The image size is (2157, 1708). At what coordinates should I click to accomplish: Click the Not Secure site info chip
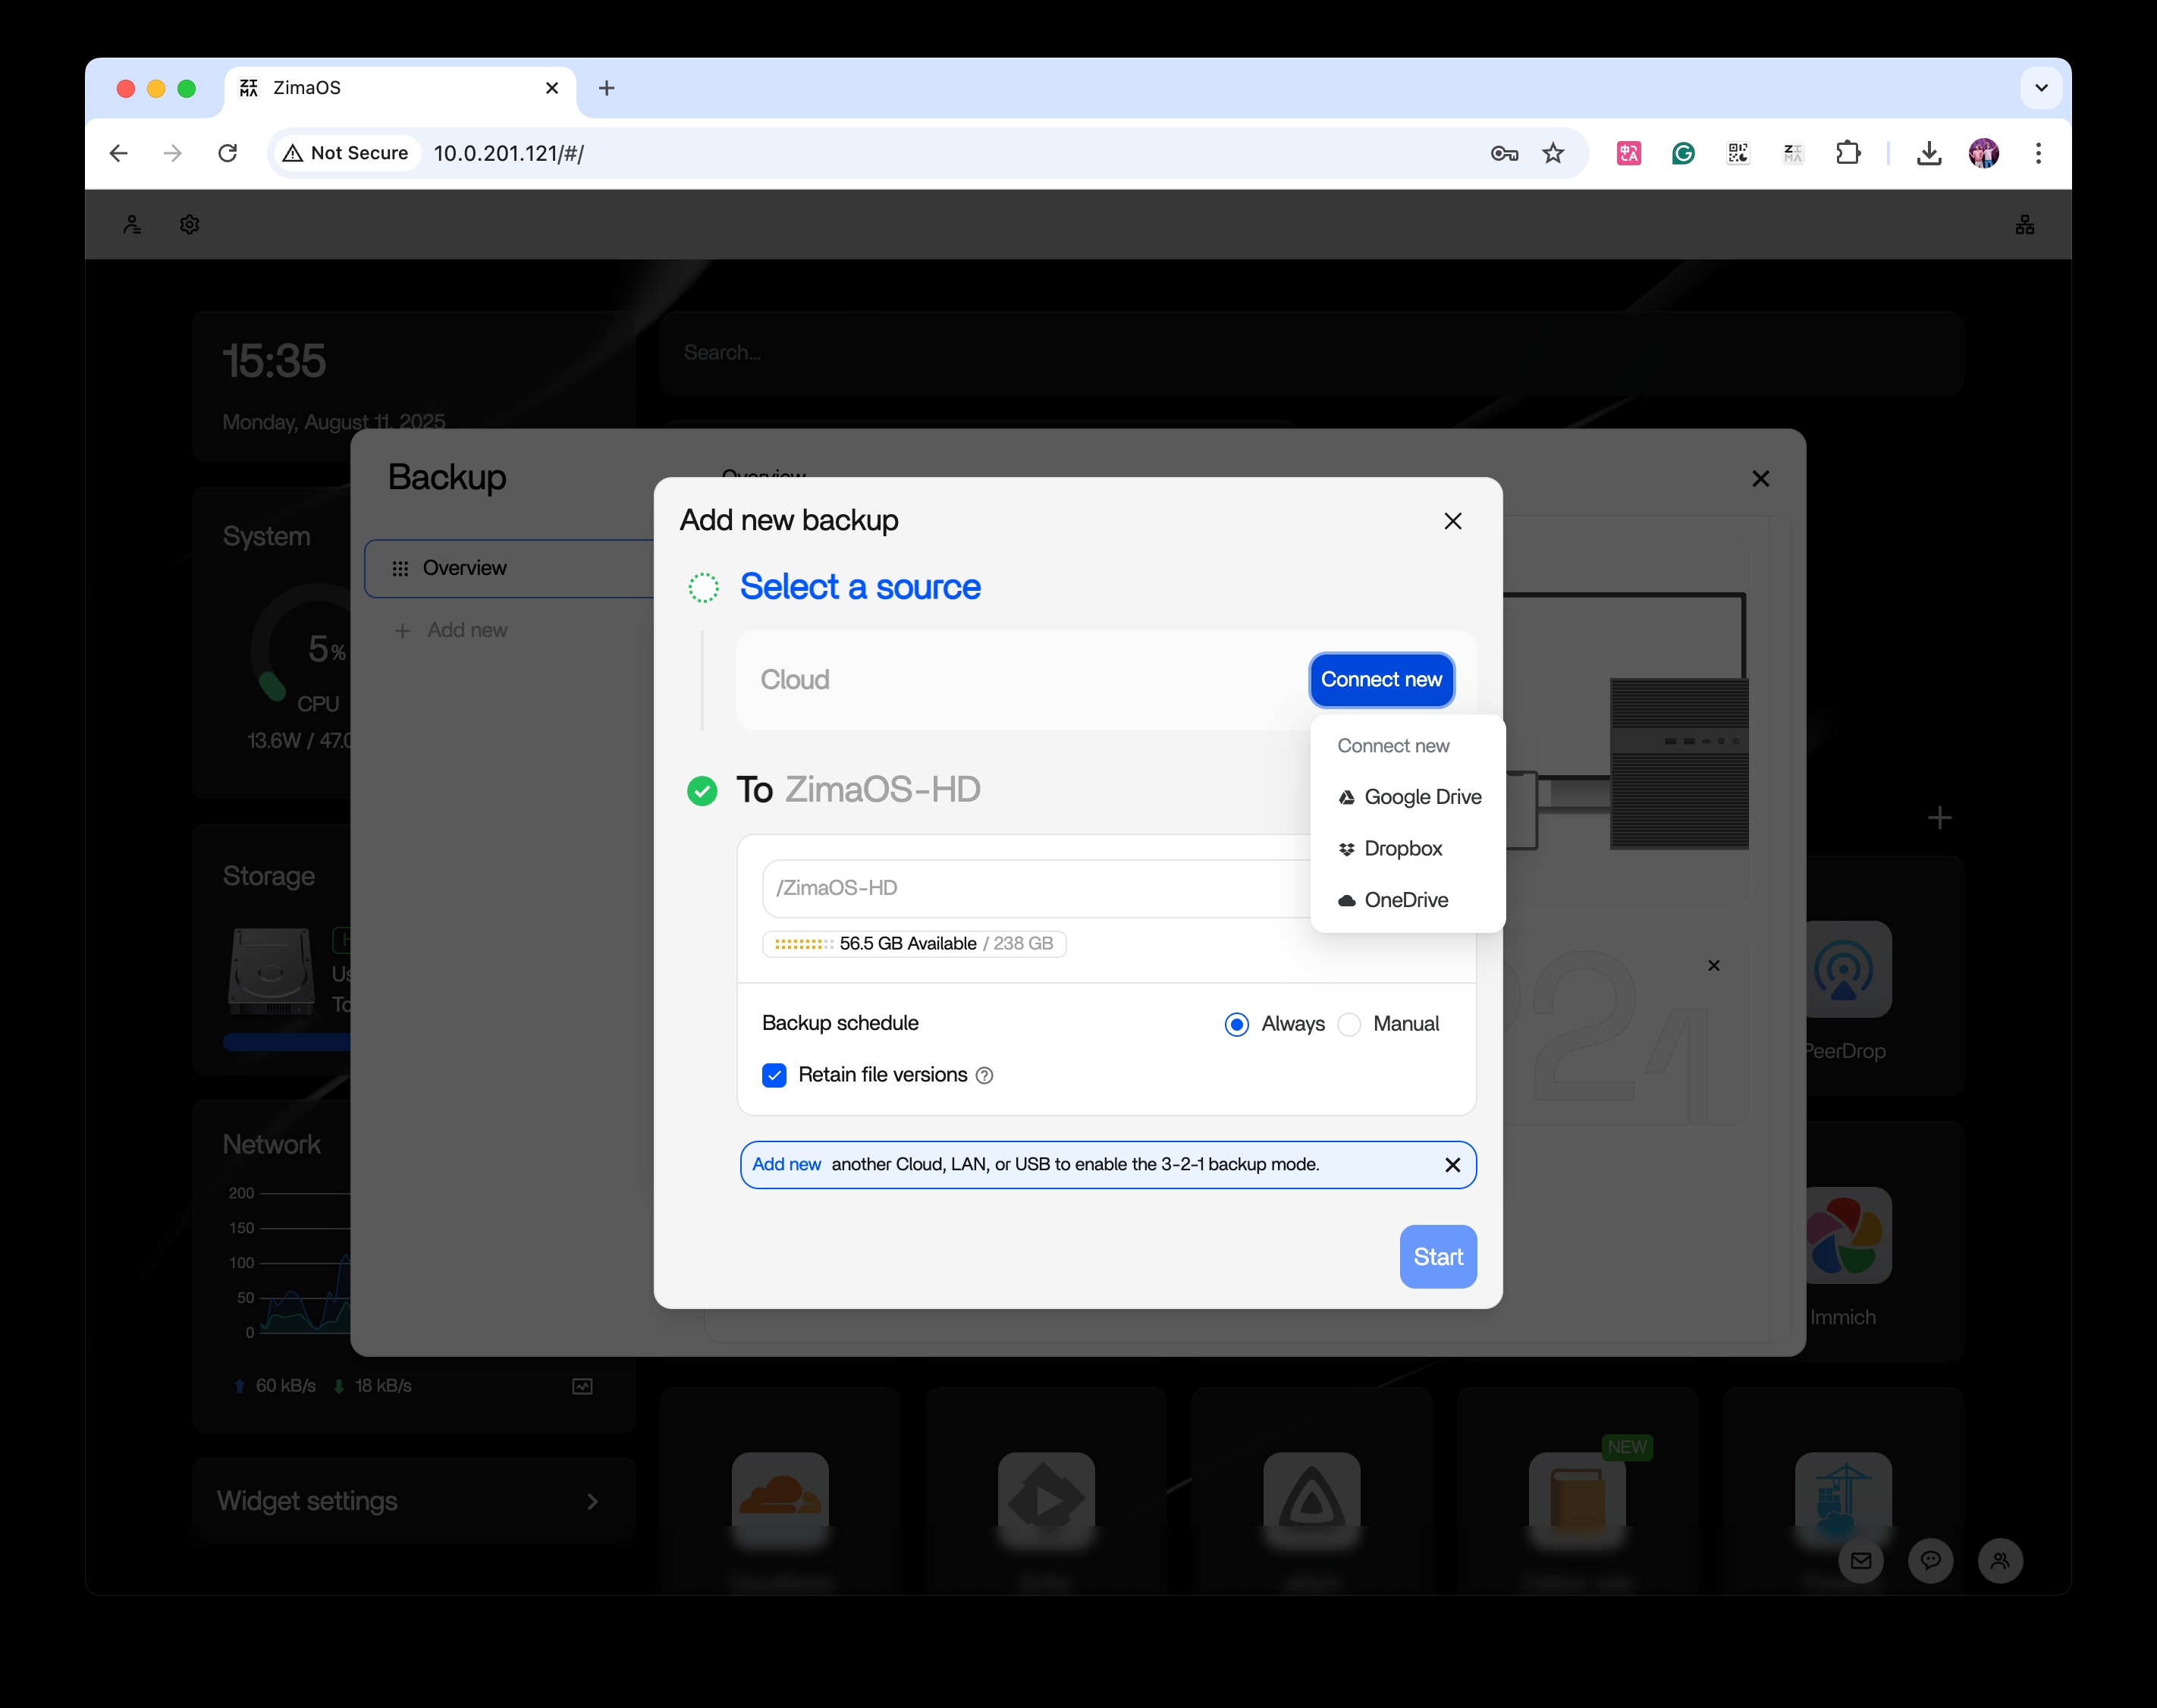346,153
